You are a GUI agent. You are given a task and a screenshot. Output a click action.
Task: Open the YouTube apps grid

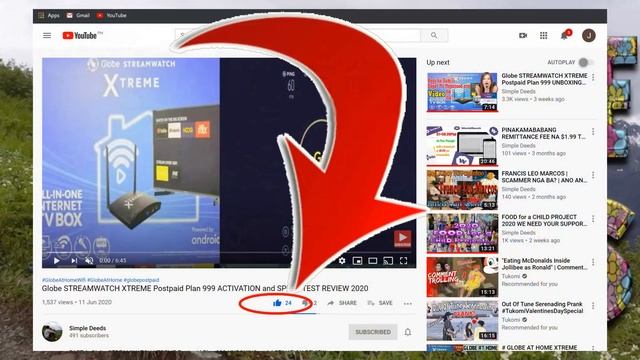[543, 36]
